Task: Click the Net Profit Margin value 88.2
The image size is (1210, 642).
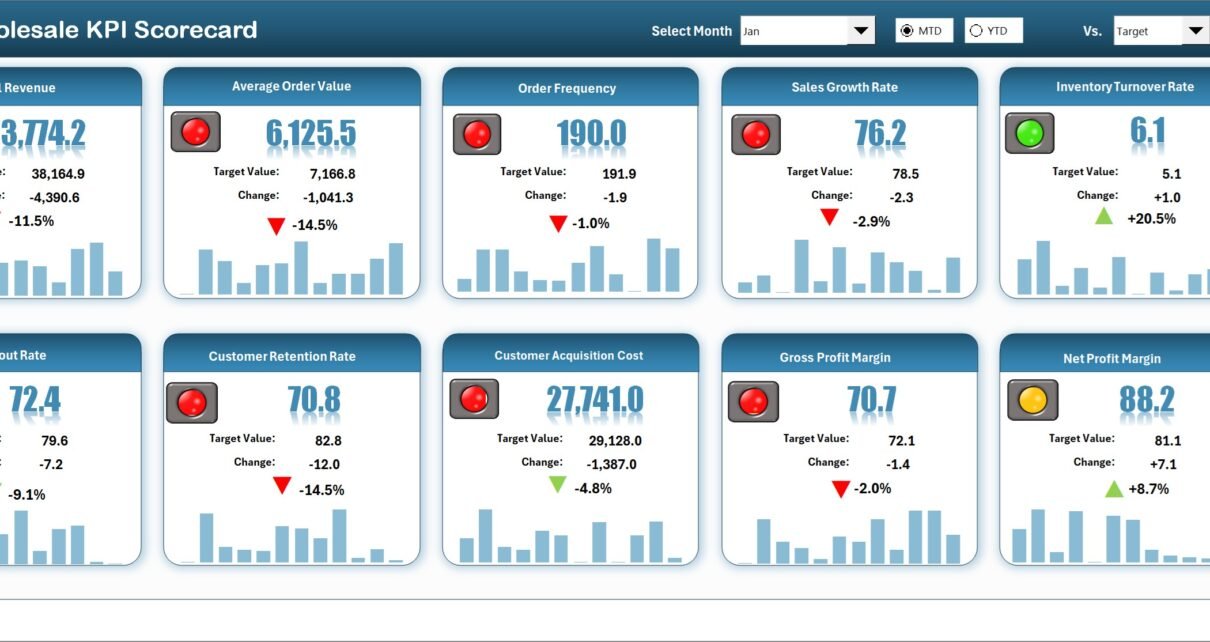Action: pos(1146,400)
